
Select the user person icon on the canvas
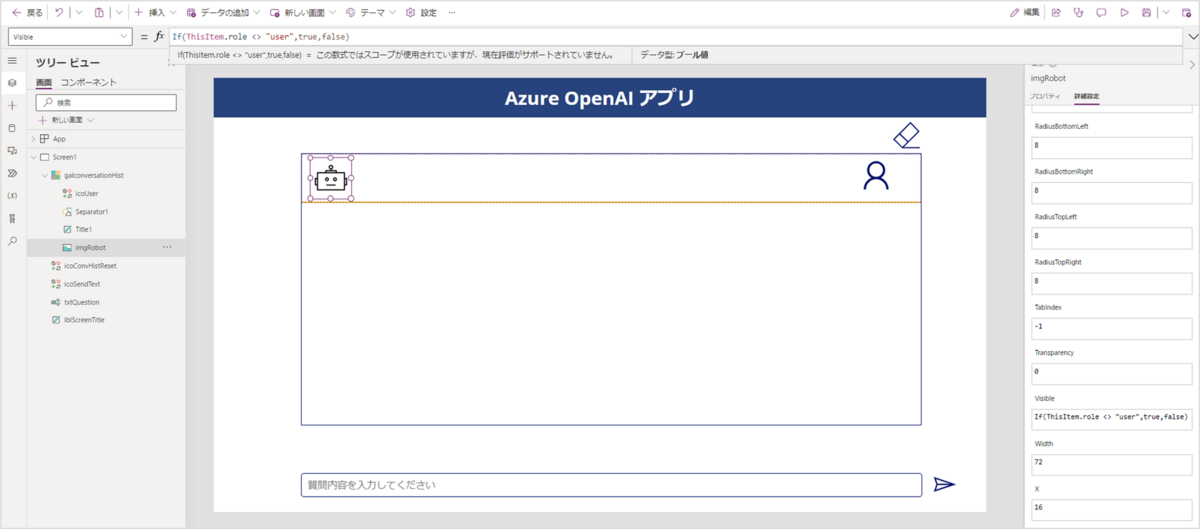(x=876, y=176)
